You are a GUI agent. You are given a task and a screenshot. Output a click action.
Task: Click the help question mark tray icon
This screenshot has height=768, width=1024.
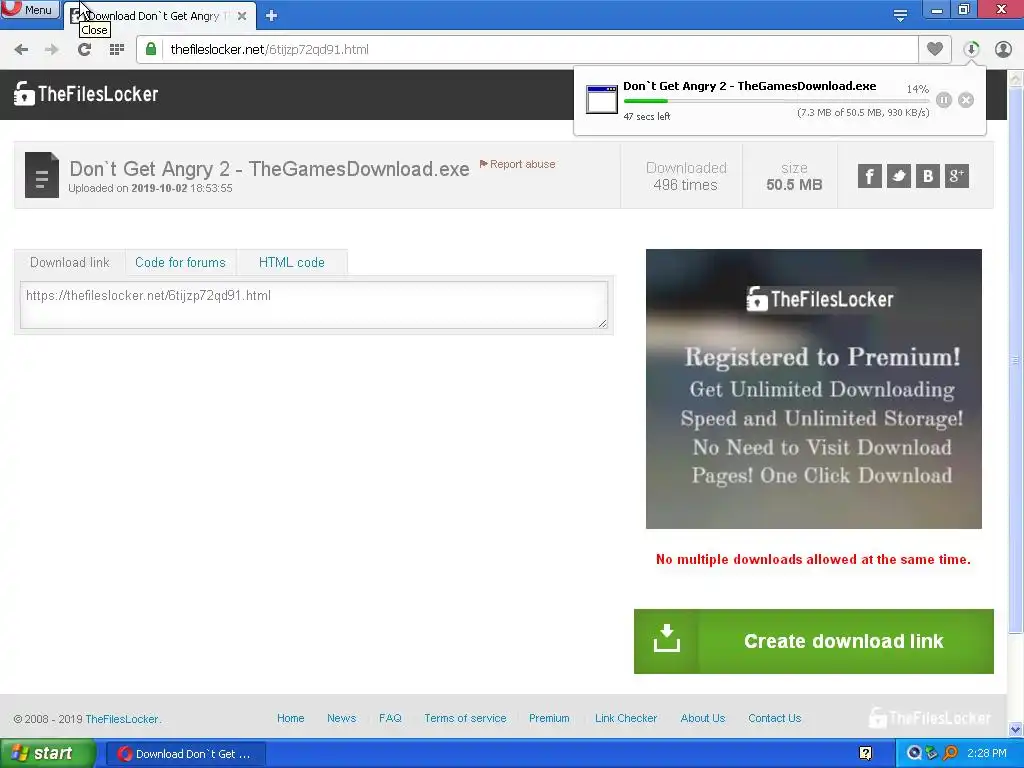[x=866, y=754]
